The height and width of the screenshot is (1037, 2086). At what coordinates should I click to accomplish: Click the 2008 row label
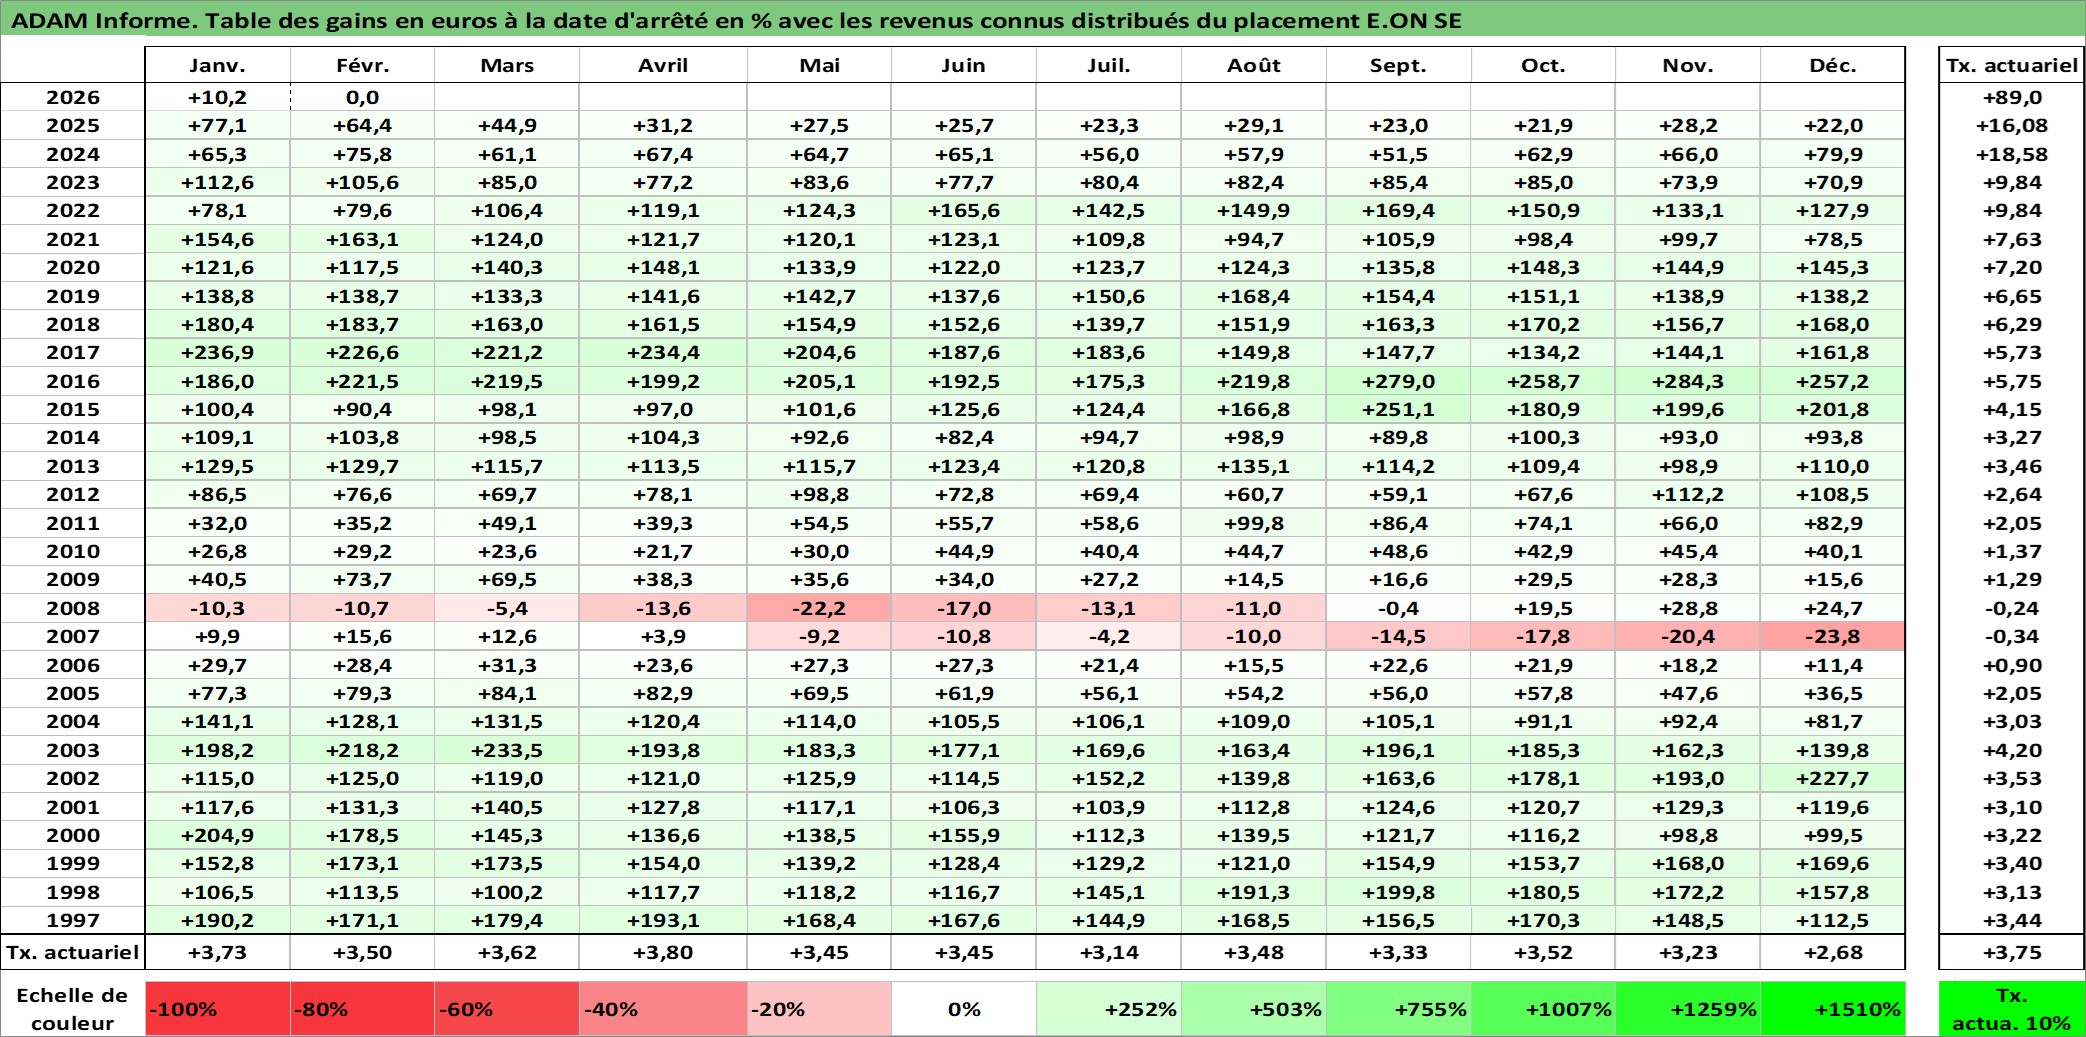[73, 608]
